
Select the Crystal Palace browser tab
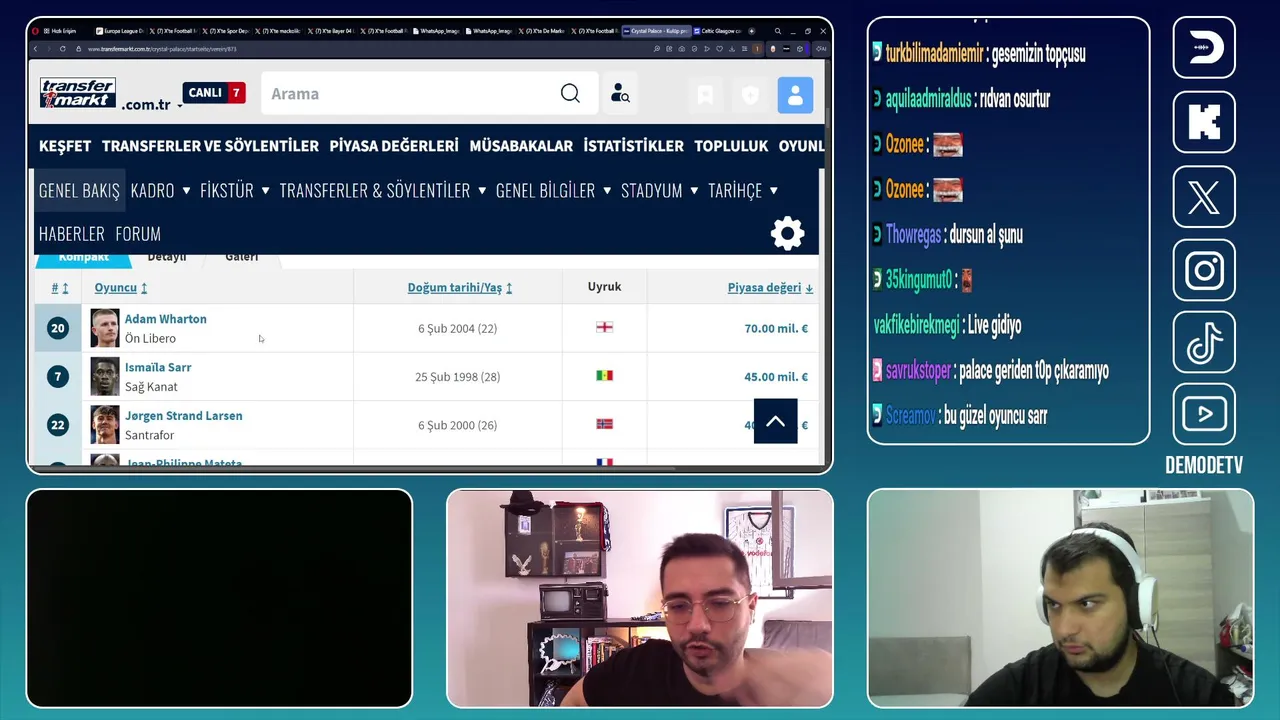655,31
